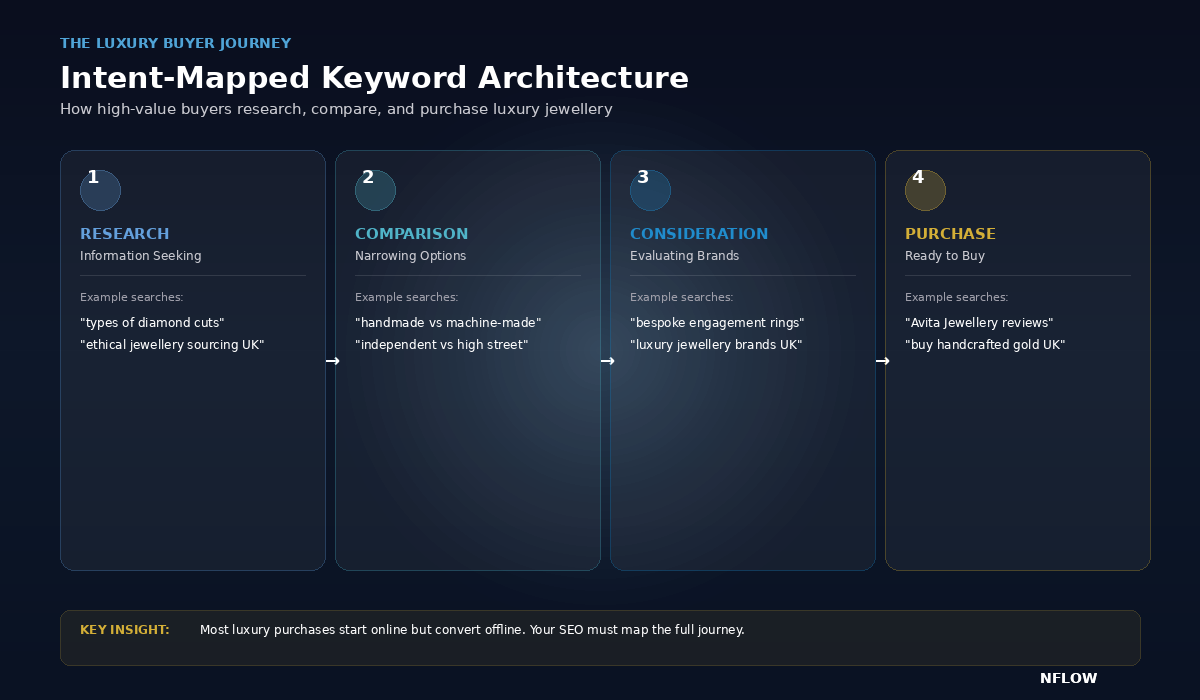Click "luxury jewellery brands UK" example search
This screenshot has height=700, width=1200.
click(x=716, y=345)
